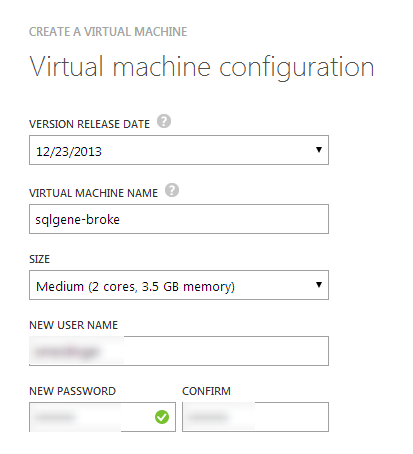The image size is (413, 454).
Task: Click the Confirm password input field
Action: pyautogui.click(x=255, y=417)
